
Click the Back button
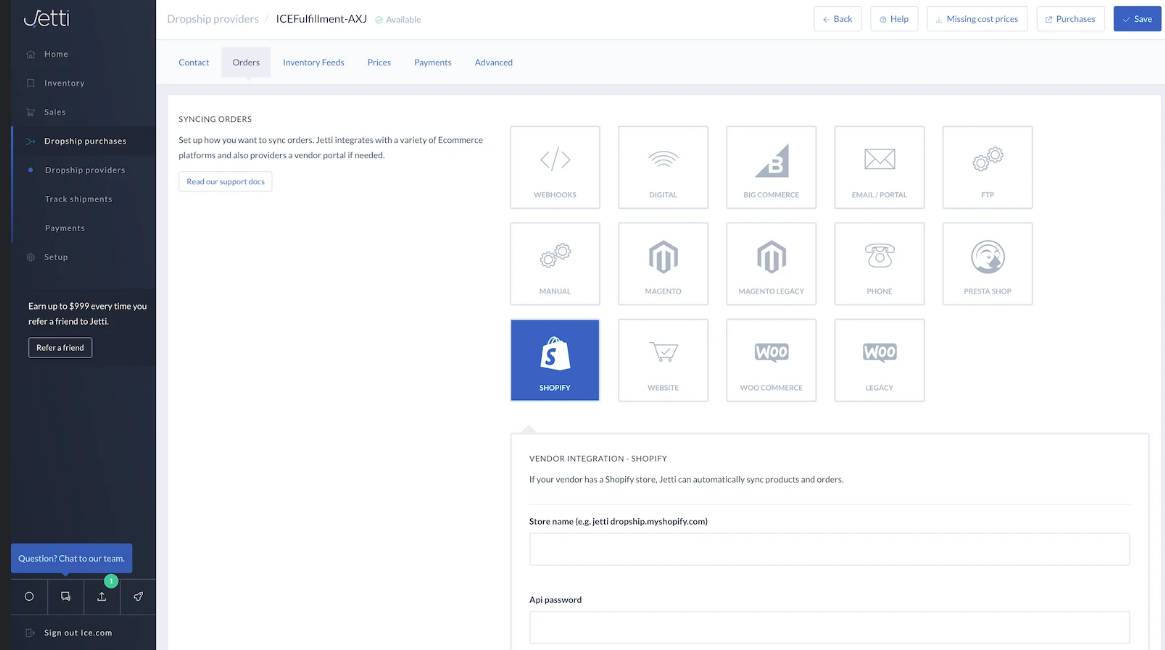[837, 19]
